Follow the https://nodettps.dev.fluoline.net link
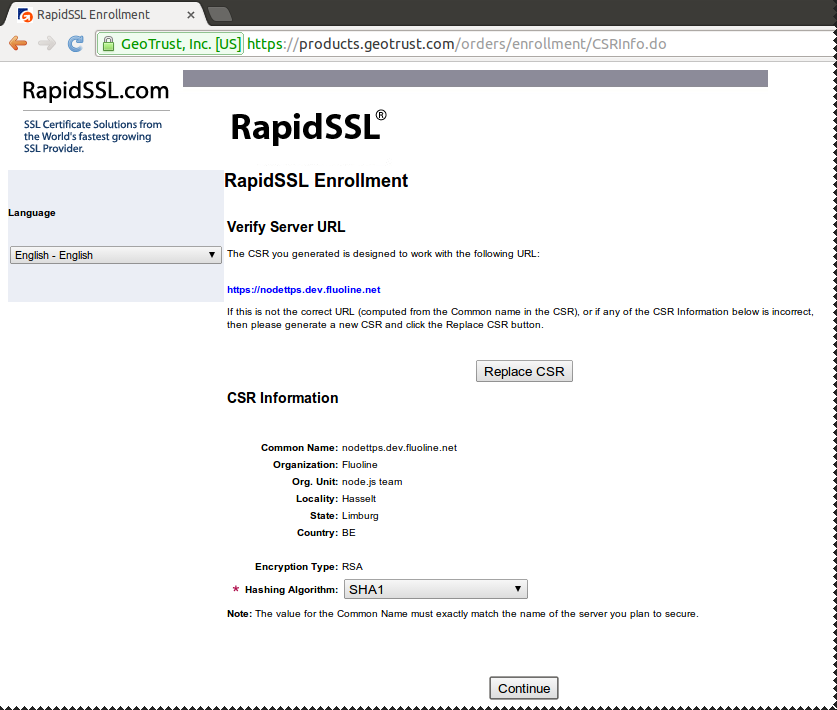 [304, 290]
